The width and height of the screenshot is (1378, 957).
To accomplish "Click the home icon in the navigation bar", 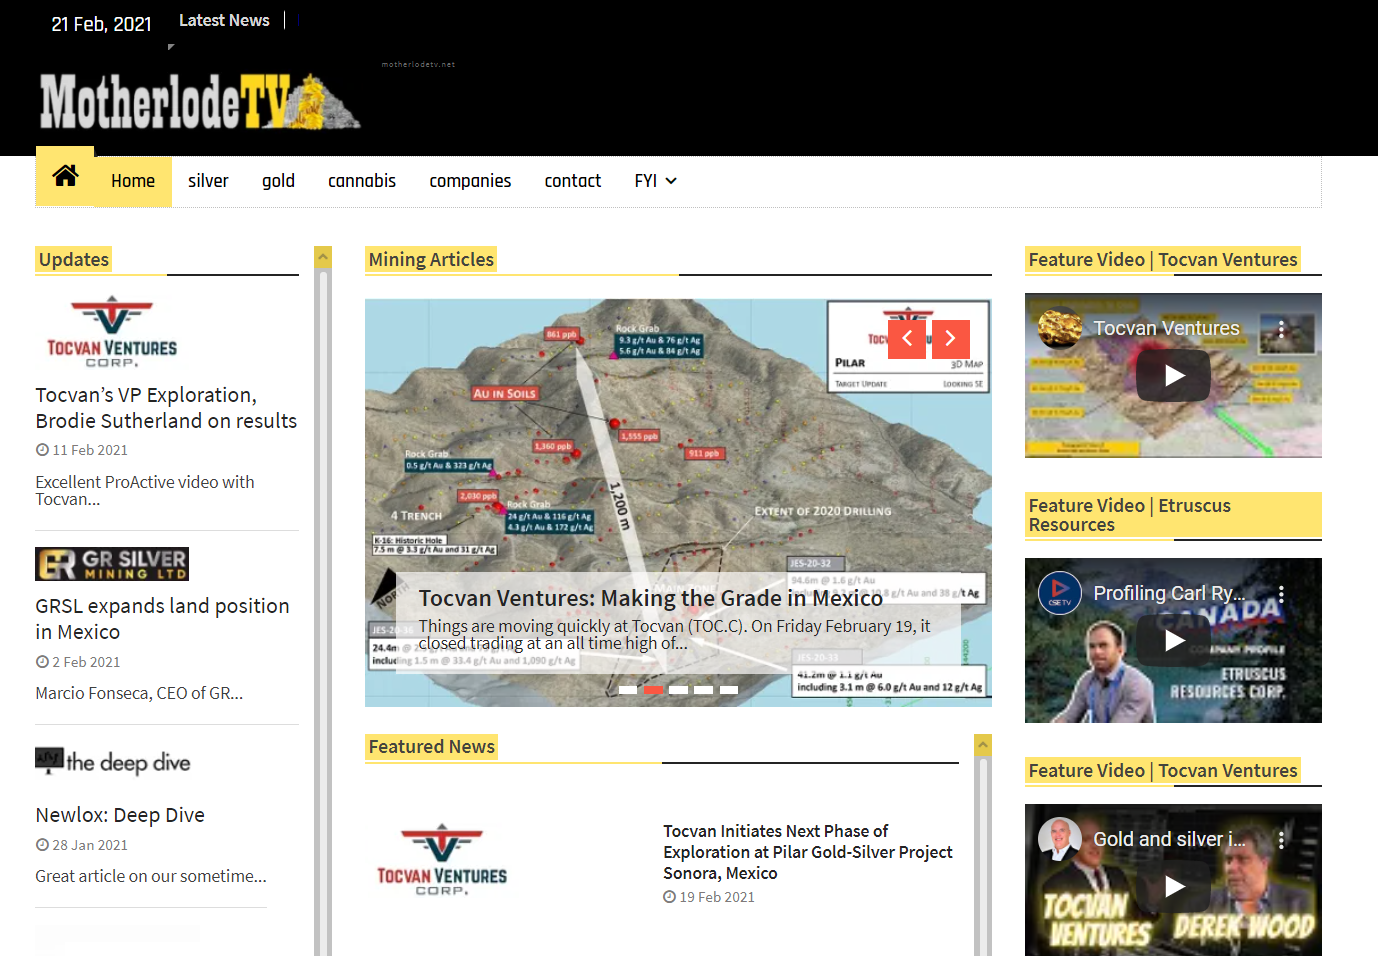I will pyautogui.click(x=65, y=176).
